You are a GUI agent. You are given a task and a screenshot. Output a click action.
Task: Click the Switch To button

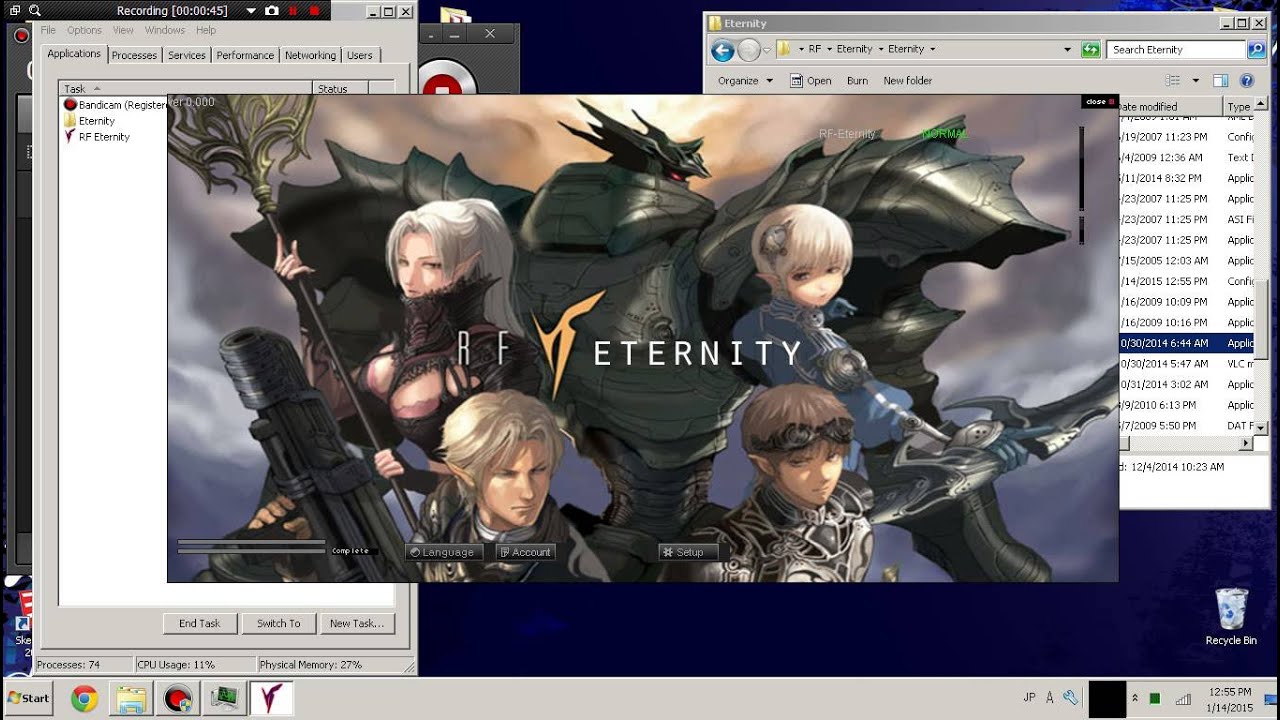(278, 623)
